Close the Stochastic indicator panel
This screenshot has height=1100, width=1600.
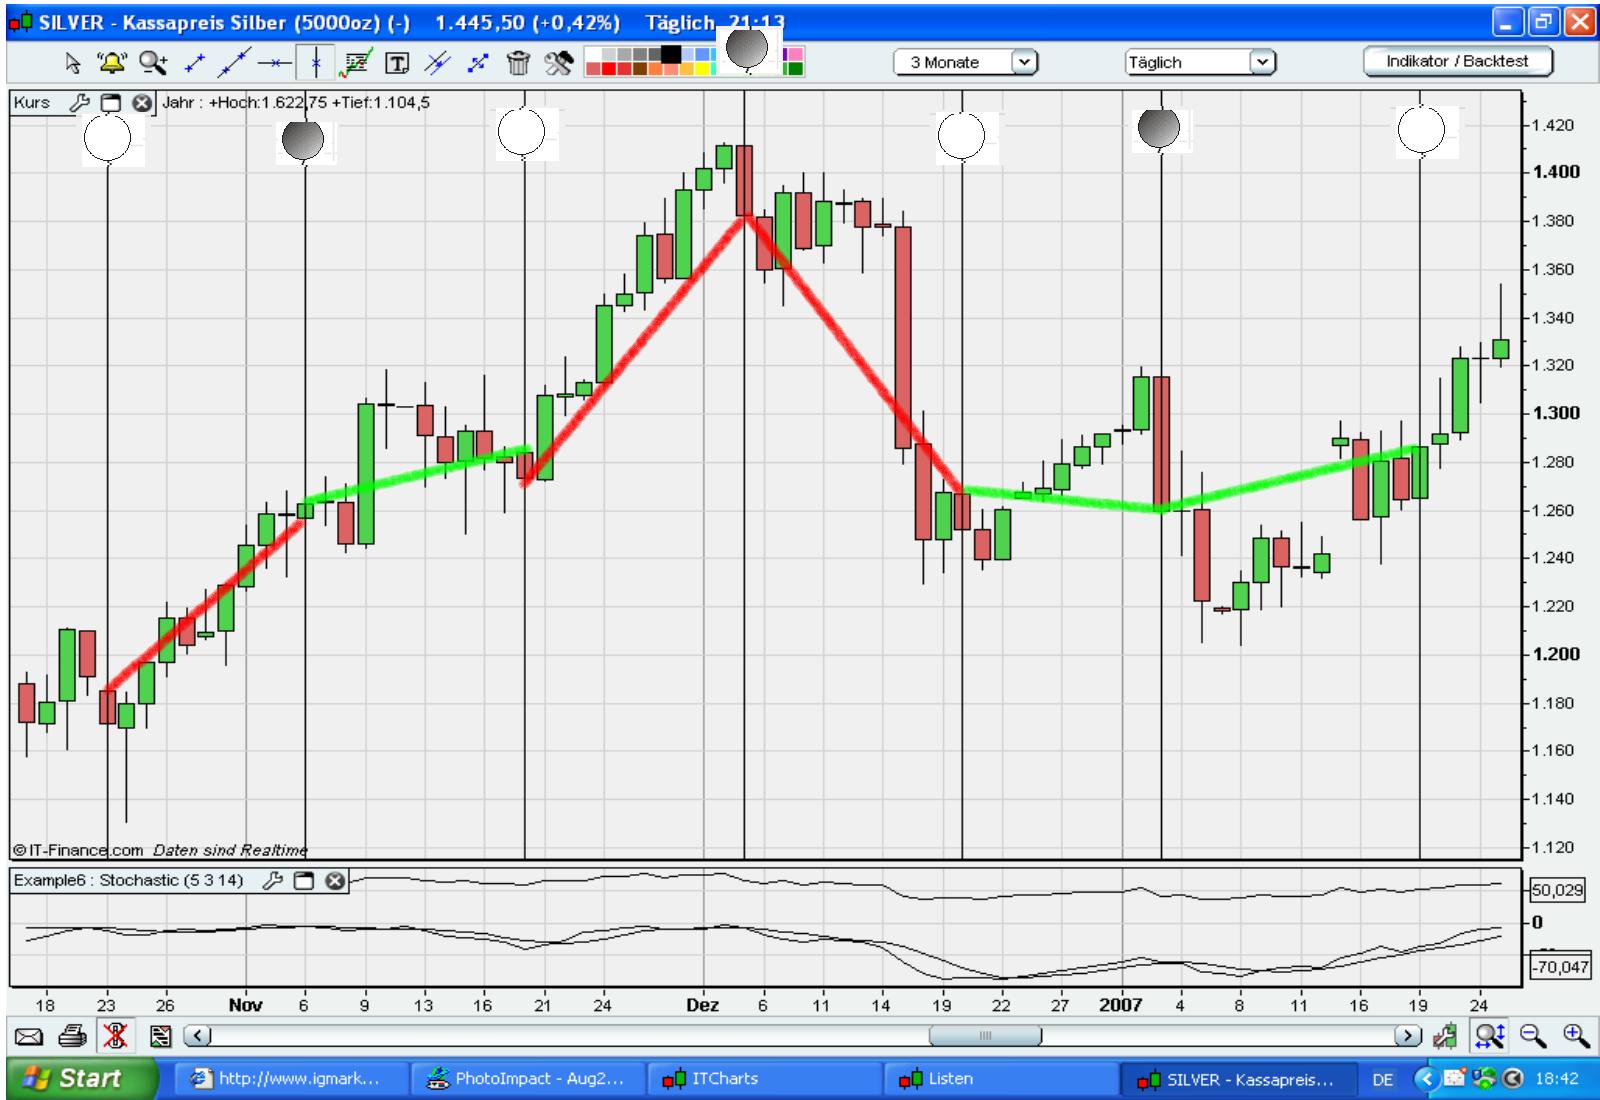(335, 881)
